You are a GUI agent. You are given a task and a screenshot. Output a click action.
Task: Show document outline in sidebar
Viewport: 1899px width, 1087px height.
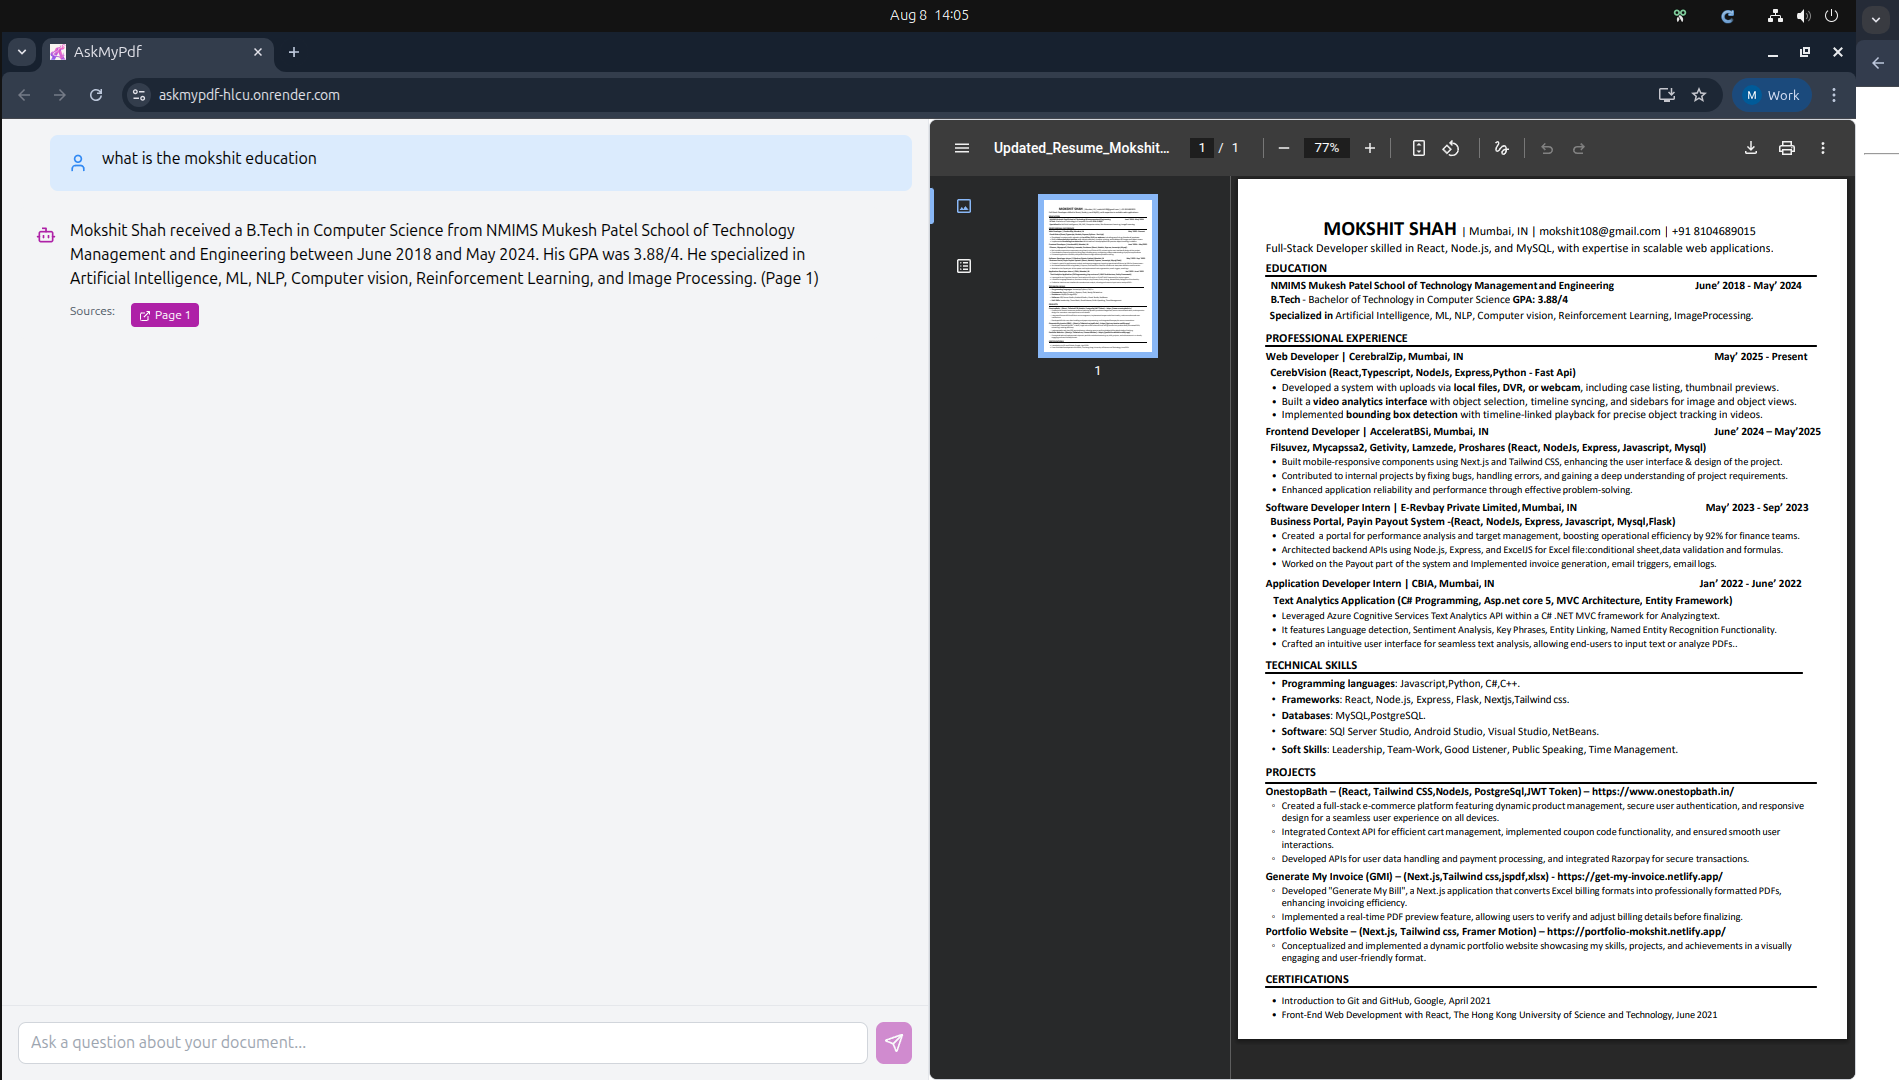[x=964, y=266]
